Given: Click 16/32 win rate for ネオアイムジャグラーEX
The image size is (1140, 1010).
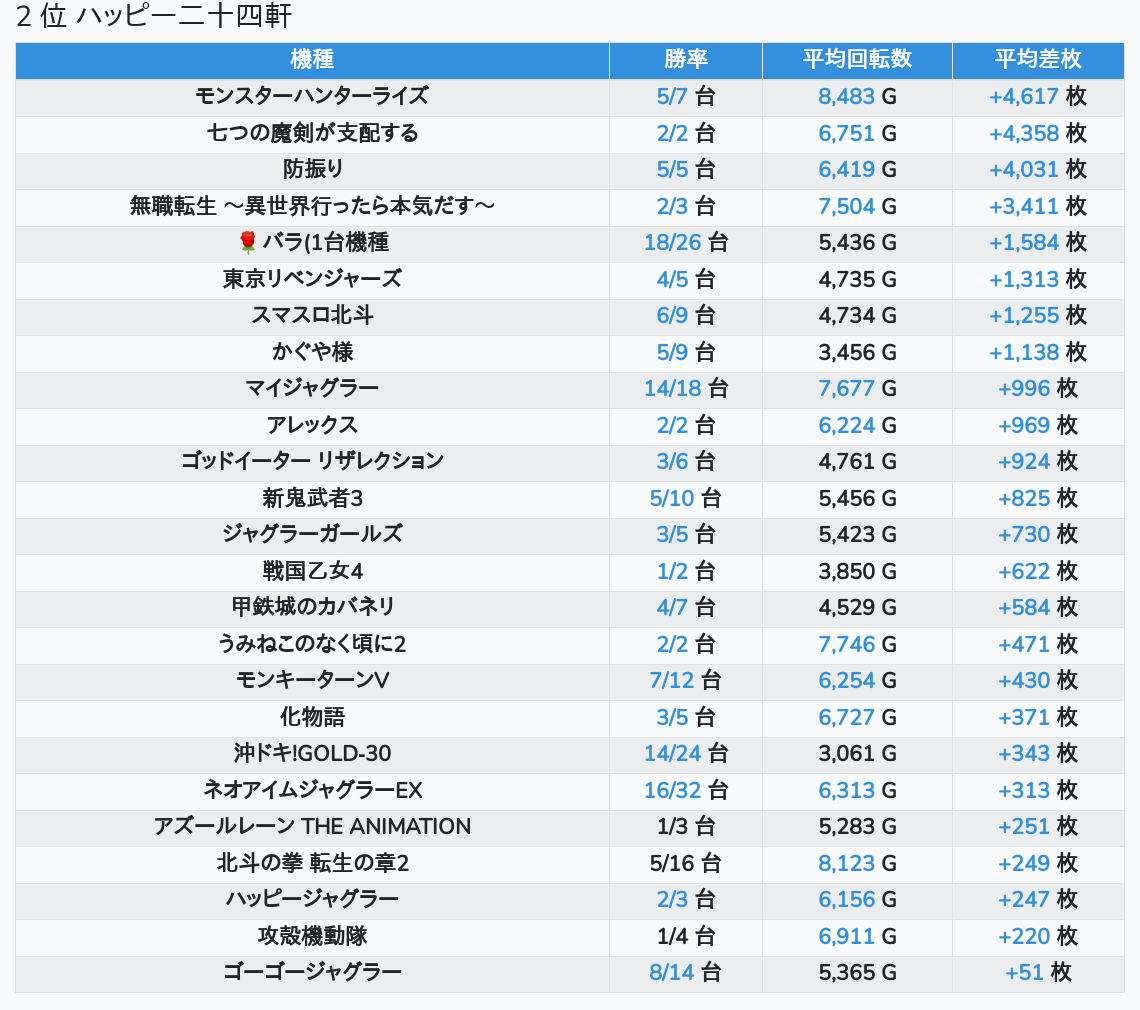Looking at the screenshot, I should pyautogui.click(x=672, y=790).
